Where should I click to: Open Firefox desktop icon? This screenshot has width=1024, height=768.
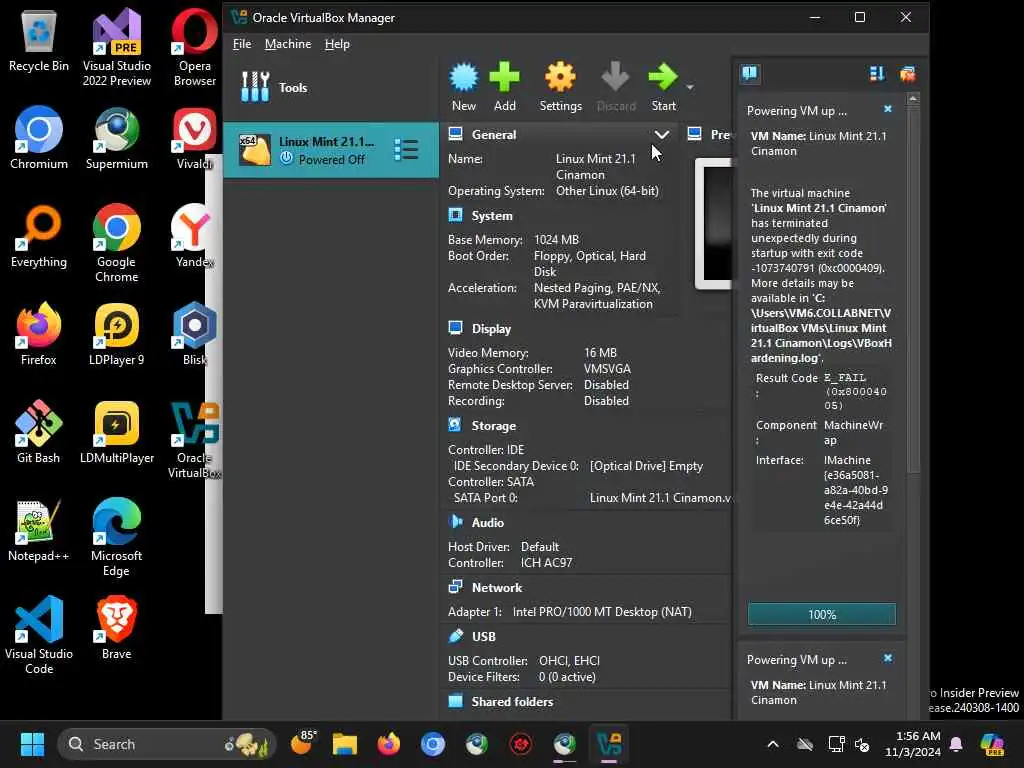click(x=39, y=334)
